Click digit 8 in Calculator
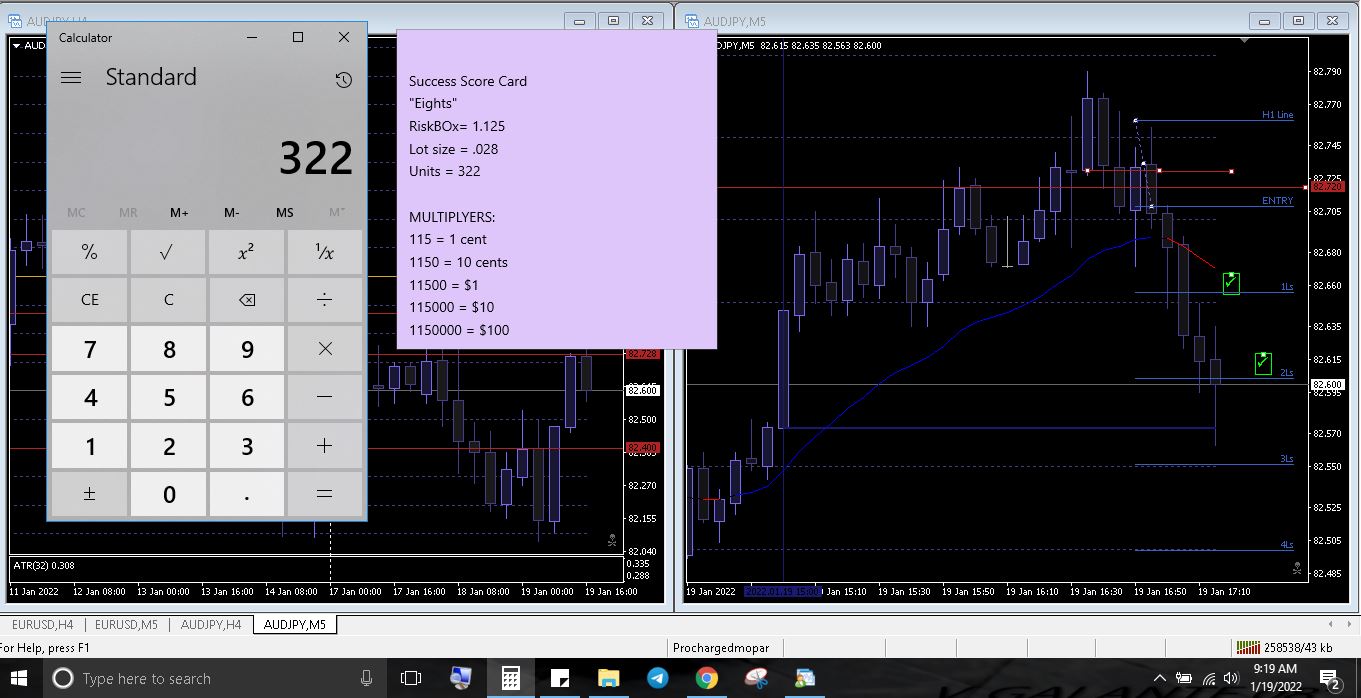Viewport: 1361px width, 698px height. pyautogui.click(x=168, y=348)
